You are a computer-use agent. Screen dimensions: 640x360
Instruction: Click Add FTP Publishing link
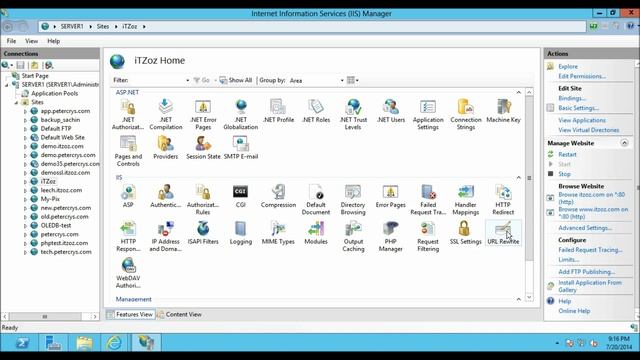tap(587, 272)
